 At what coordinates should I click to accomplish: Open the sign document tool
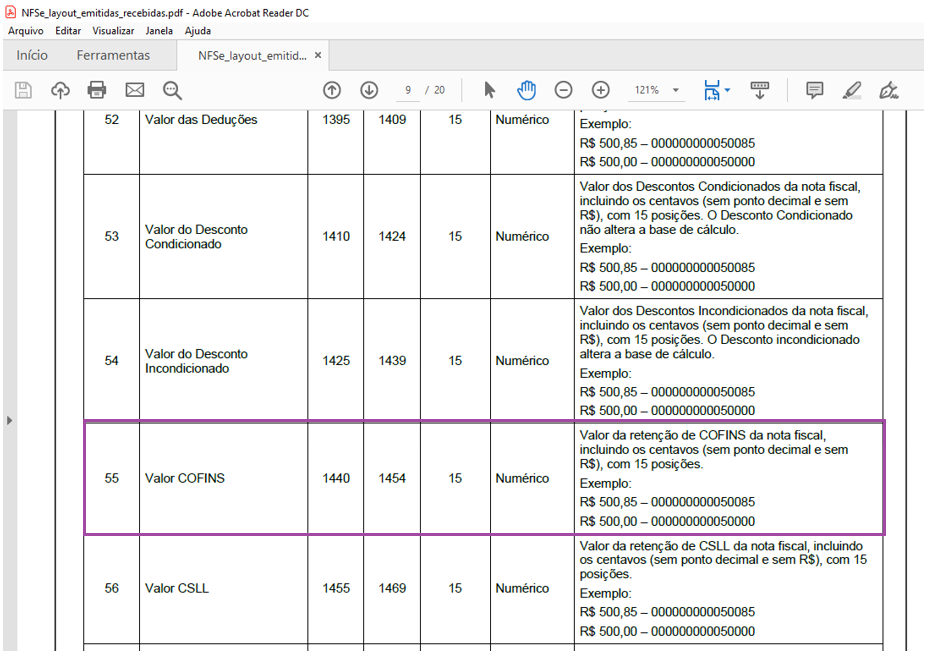pyautogui.click(x=889, y=90)
